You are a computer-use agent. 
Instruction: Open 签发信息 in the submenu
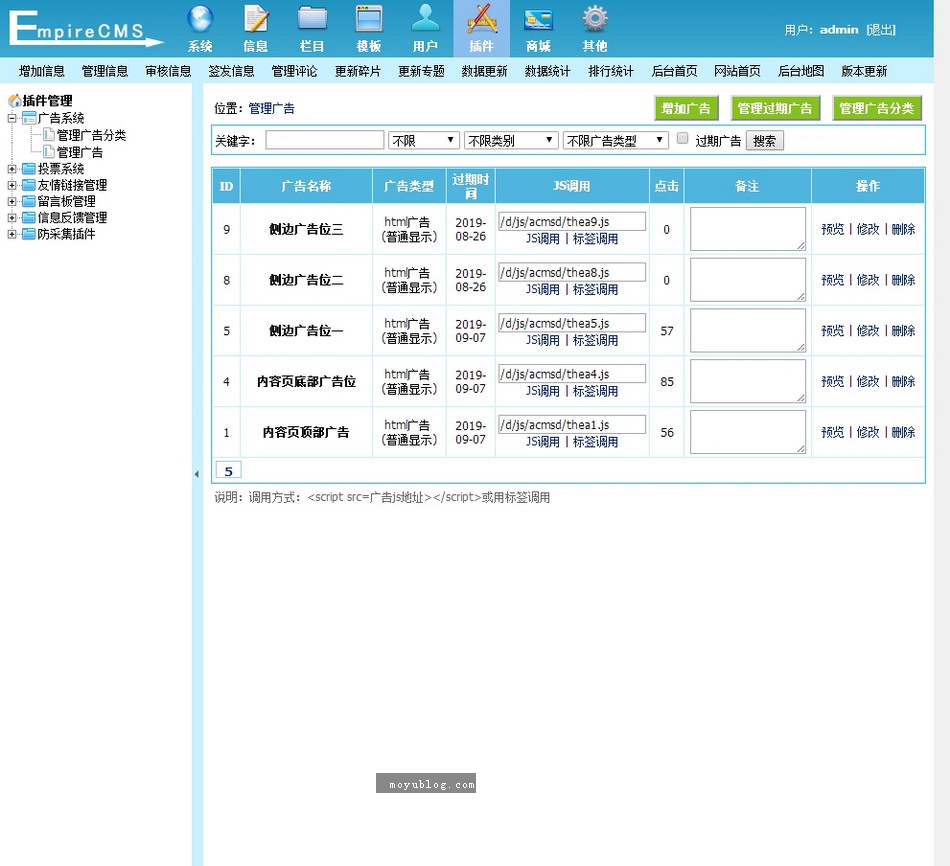point(231,72)
